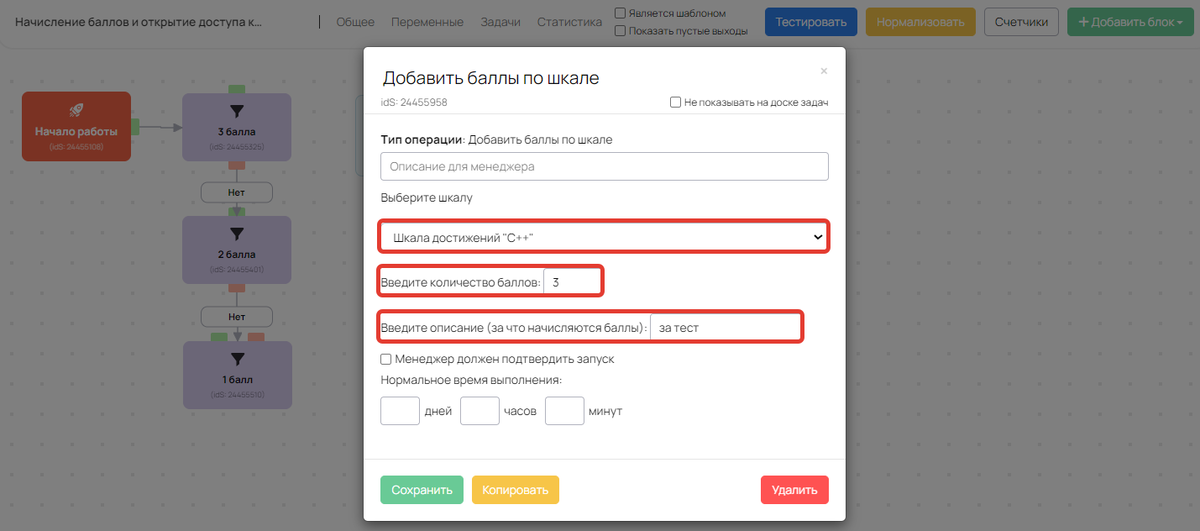
Task: Click the rocket icon on start block
Action: tap(76, 110)
